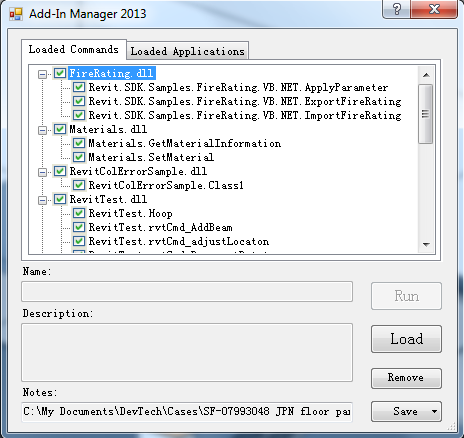This screenshot has width=464, height=438.
Task: Collapse the FireRating.dll tree node
Action: [x=42, y=74]
